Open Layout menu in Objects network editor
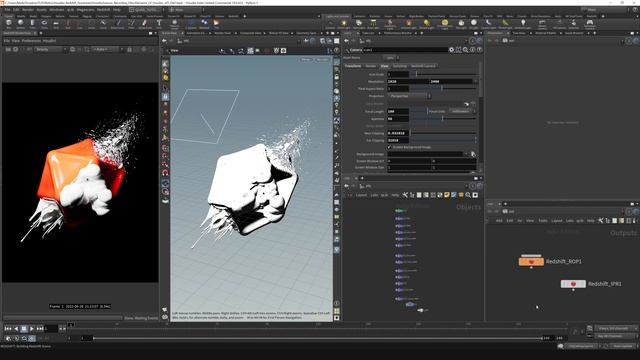Image resolution: width=640 pixels, height=360 pixels. pos(361,195)
